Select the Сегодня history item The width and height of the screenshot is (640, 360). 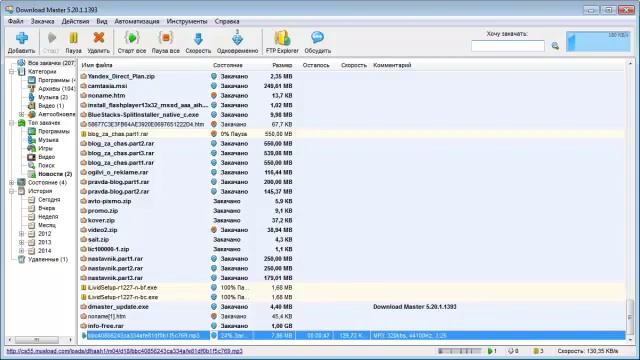(x=49, y=200)
